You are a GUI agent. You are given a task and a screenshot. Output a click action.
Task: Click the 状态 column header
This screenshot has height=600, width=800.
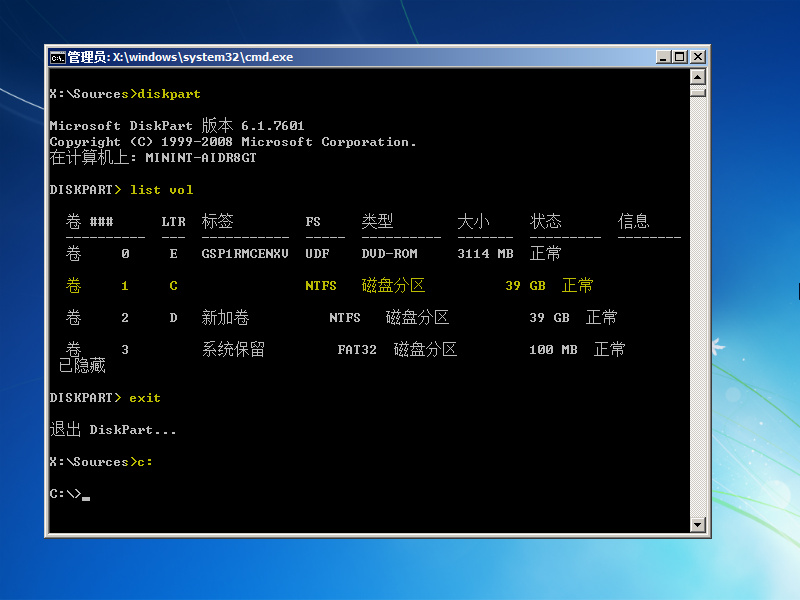click(x=545, y=221)
